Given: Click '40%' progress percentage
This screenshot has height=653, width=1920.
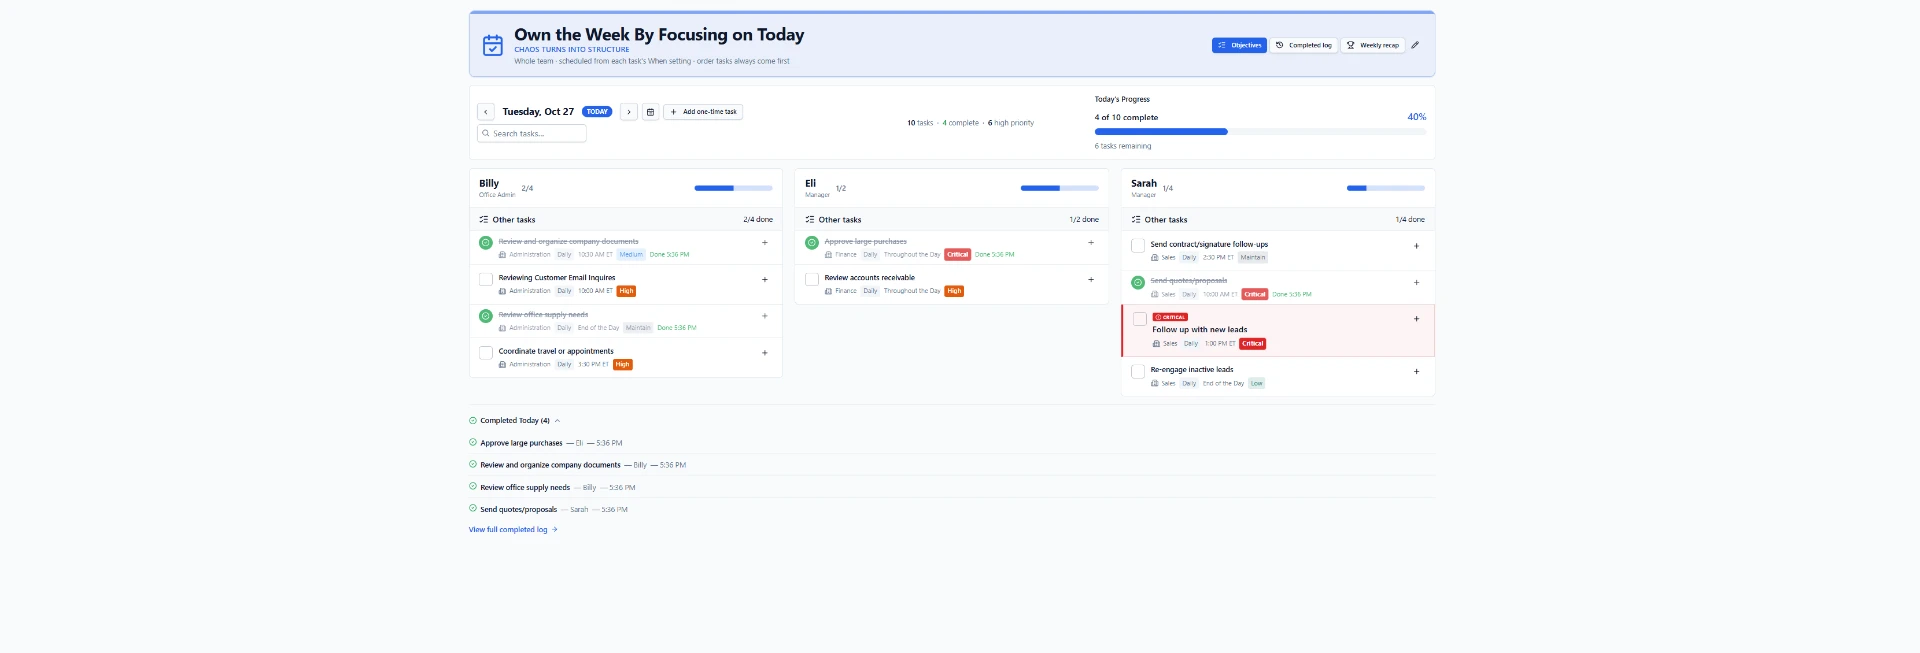Looking at the screenshot, I should tap(1417, 117).
